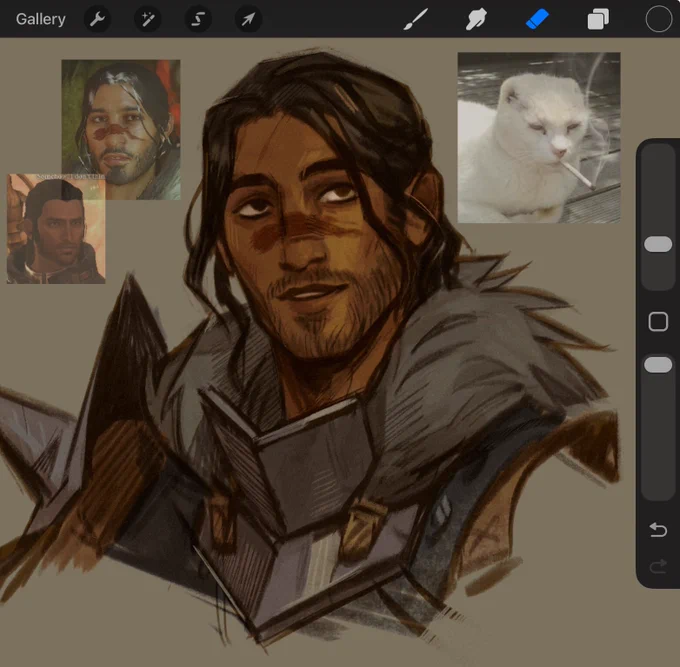Open the Layers panel

(598, 20)
